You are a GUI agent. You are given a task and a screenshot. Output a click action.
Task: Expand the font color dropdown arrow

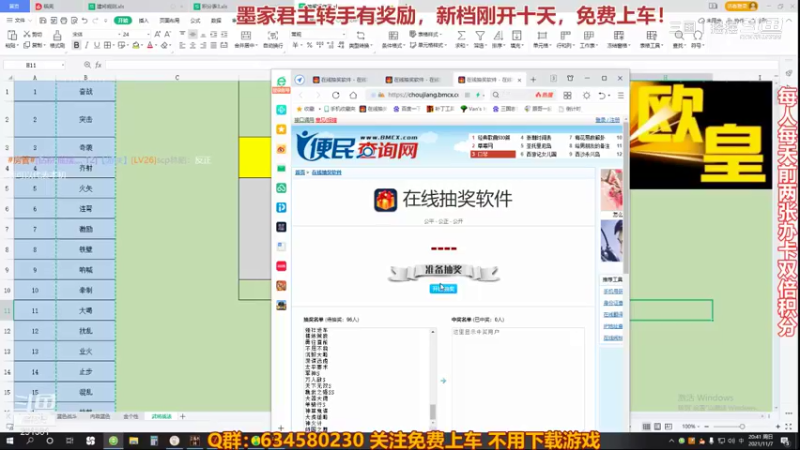pos(157,46)
